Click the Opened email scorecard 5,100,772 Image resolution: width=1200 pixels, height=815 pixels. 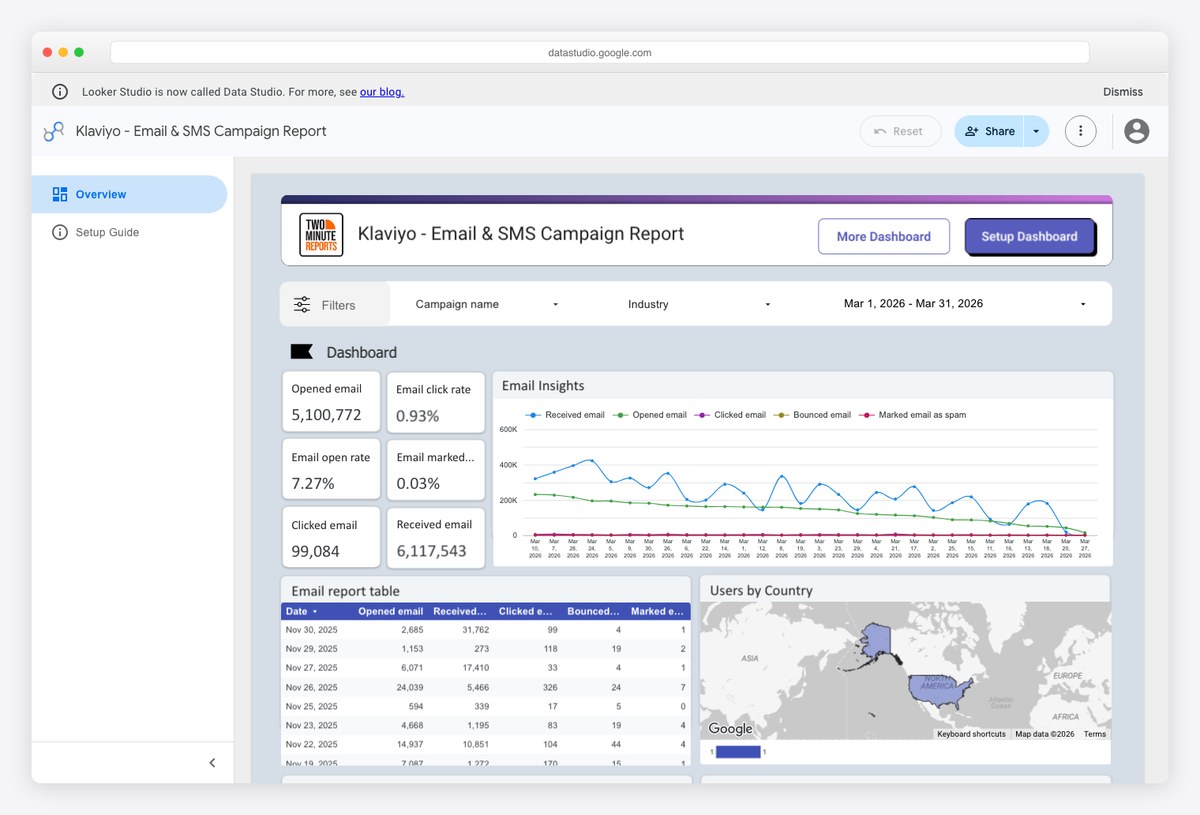click(x=331, y=402)
